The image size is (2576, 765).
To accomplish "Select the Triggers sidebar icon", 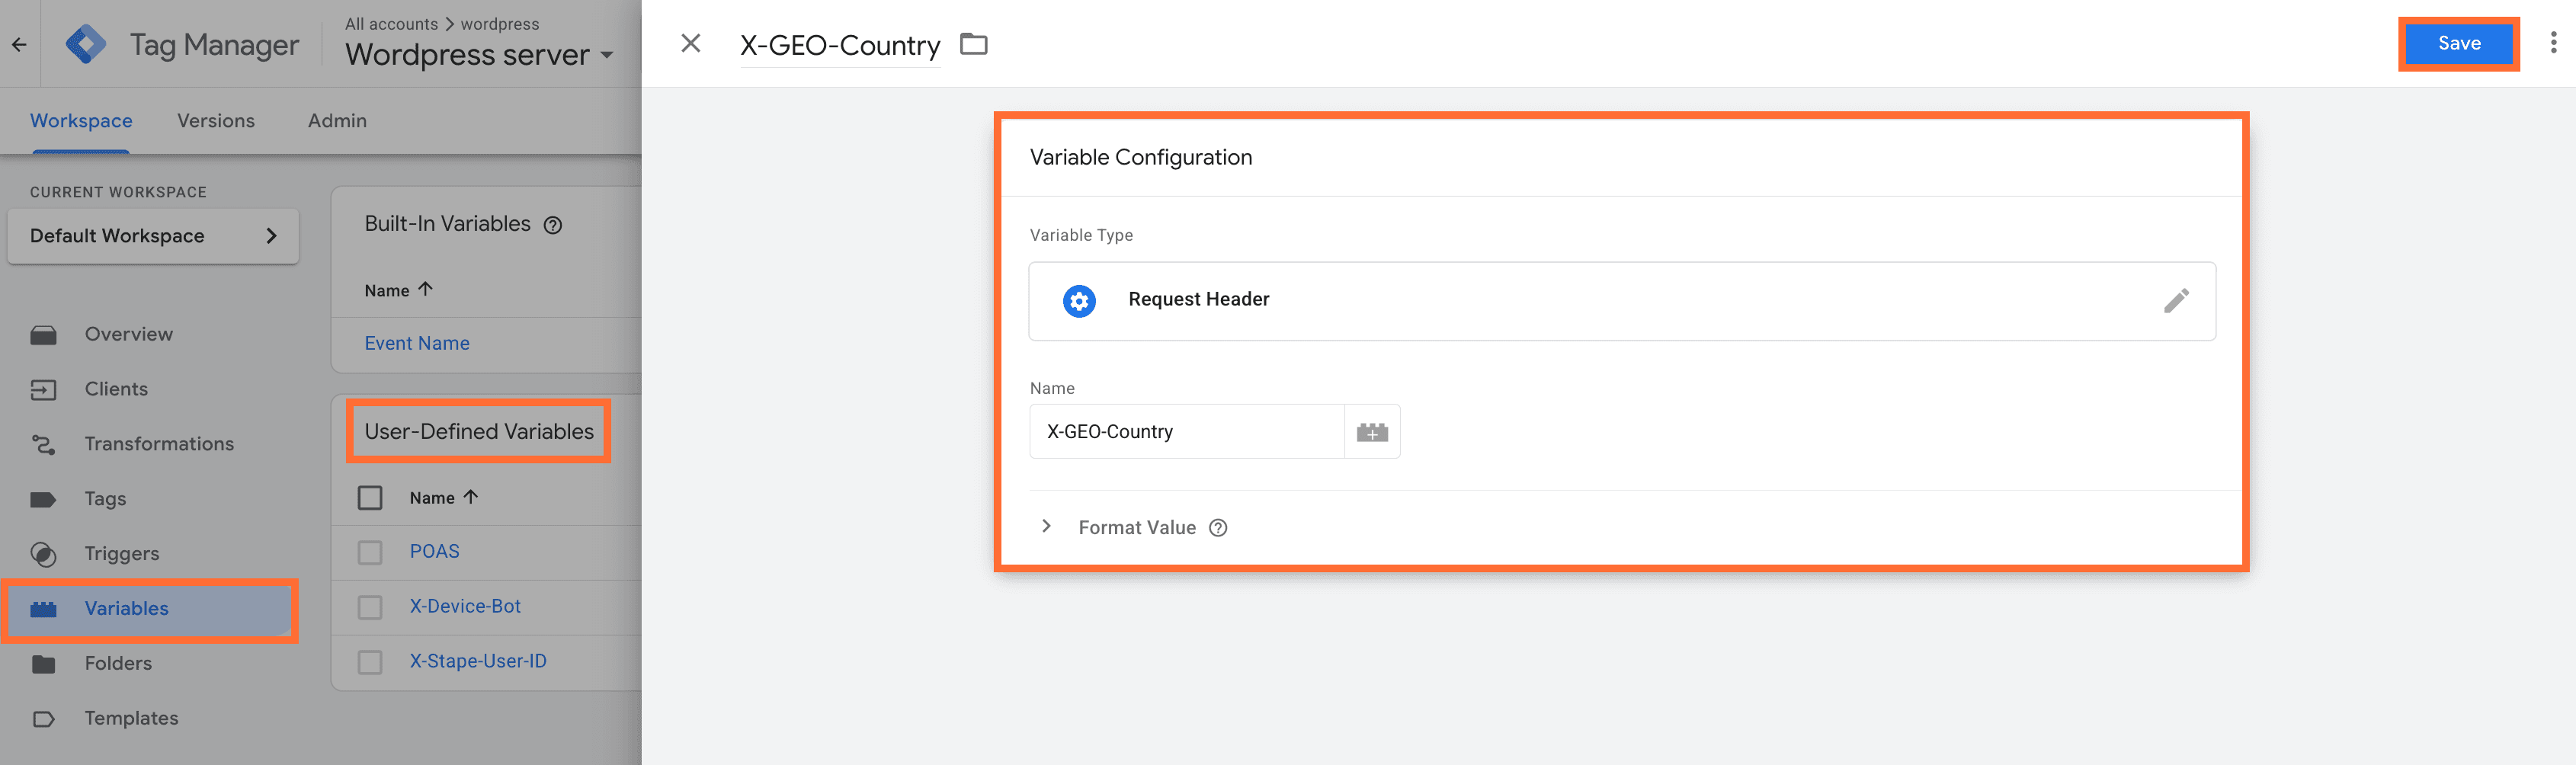I will point(44,553).
